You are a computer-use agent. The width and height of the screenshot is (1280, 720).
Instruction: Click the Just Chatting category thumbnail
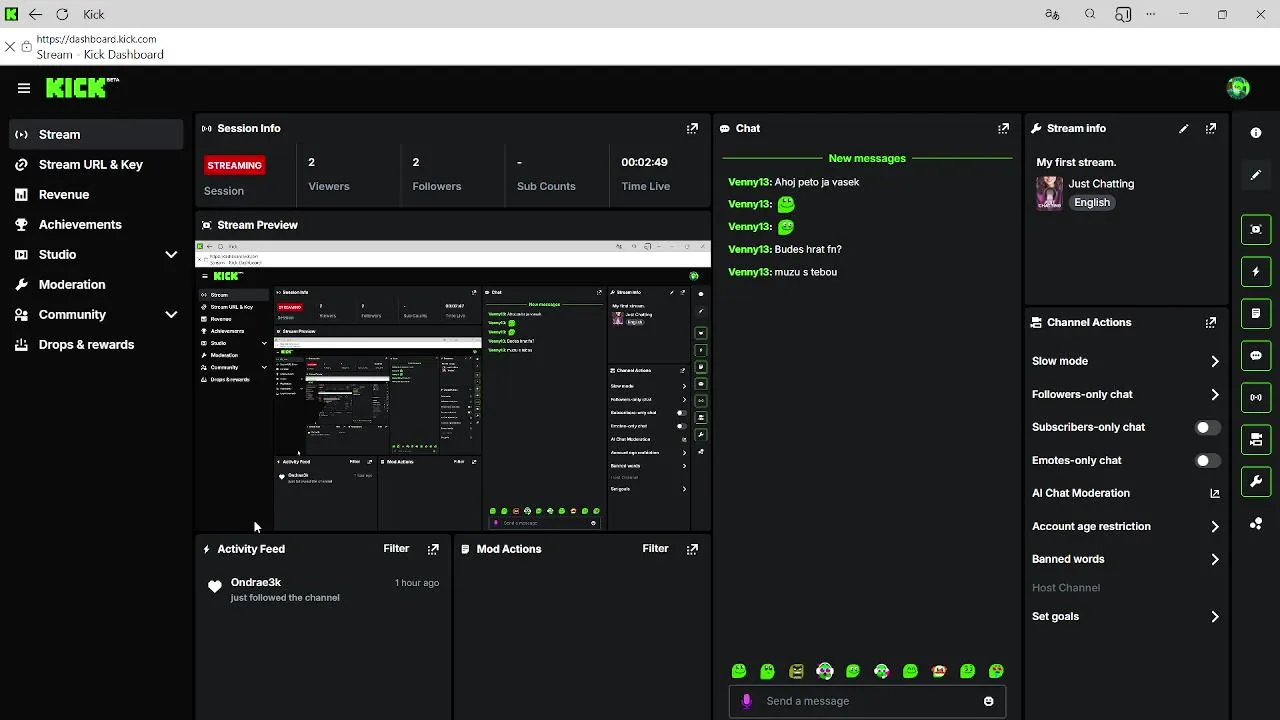click(x=1049, y=193)
